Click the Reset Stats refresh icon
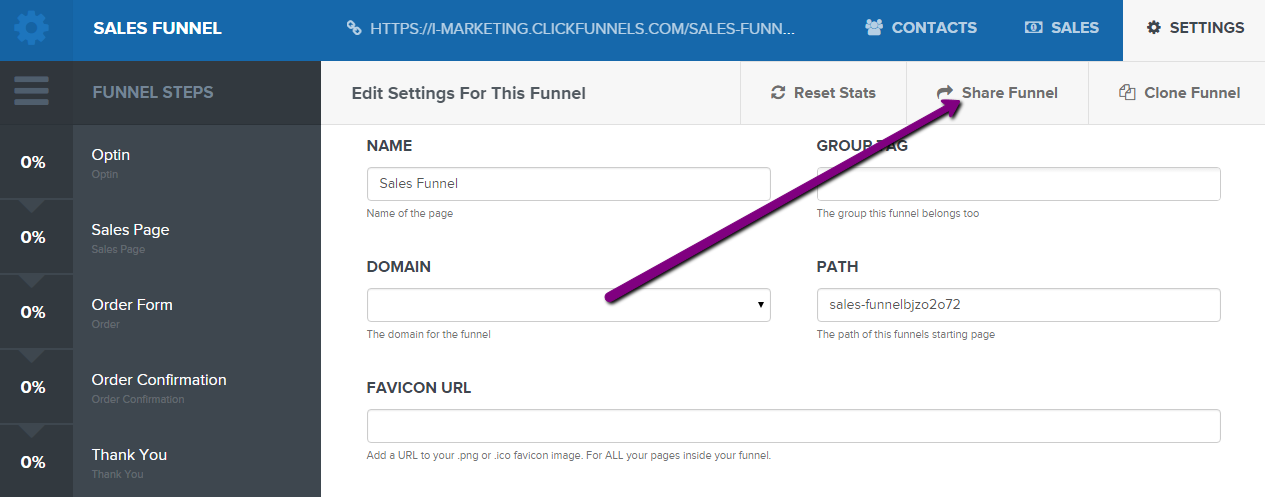 tap(778, 93)
